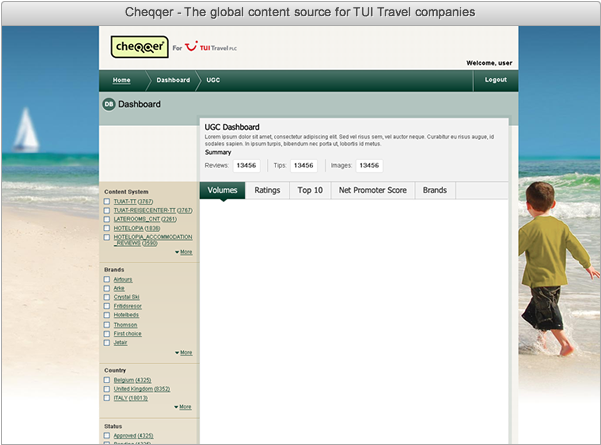Go to Home in the navigation bar
This screenshot has width=601, height=445.
tap(122, 80)
